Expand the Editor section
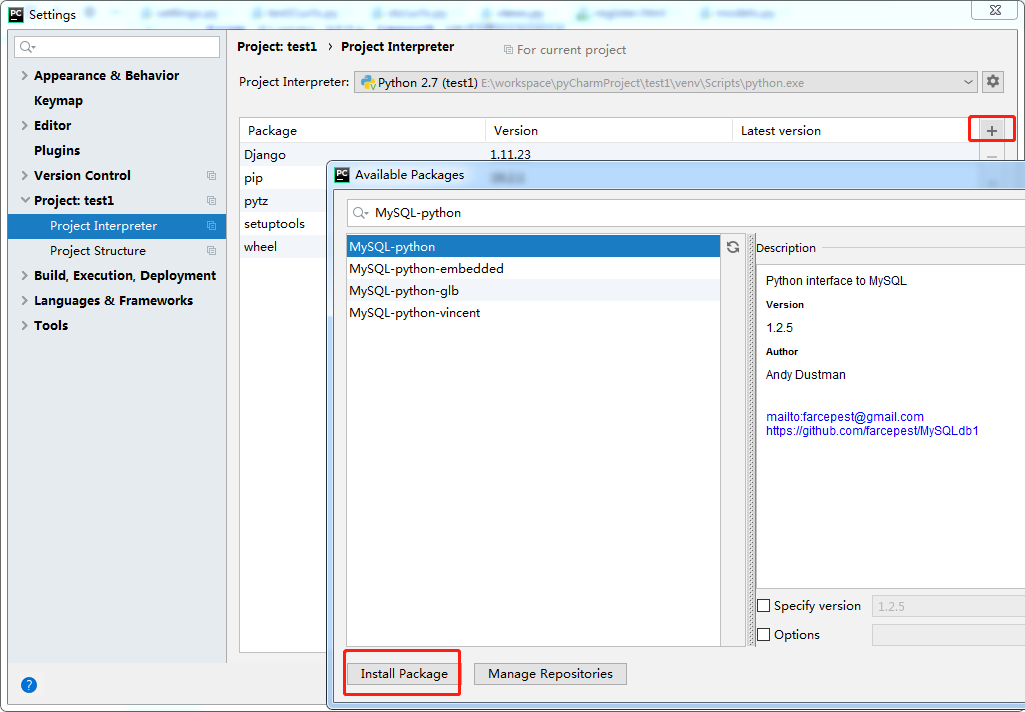The height and width of the screenshot is (712, 1025). (25, 126)
